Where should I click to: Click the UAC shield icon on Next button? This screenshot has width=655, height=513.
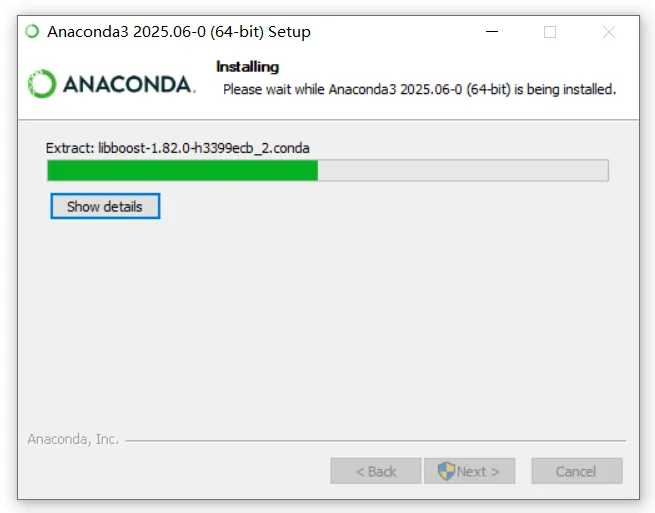pos(446,471)
